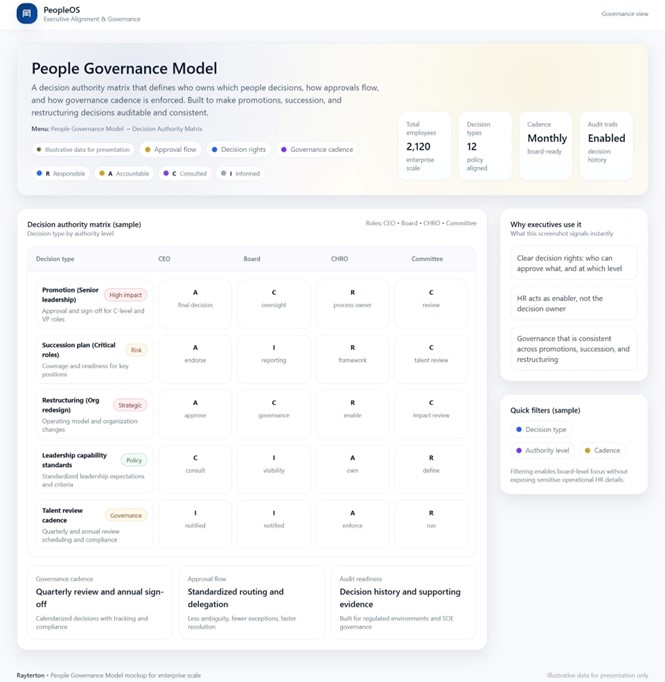Open the Cadence Monthly stat card
The height and width of the screenshot is (682, 665).
click(545, 146)
